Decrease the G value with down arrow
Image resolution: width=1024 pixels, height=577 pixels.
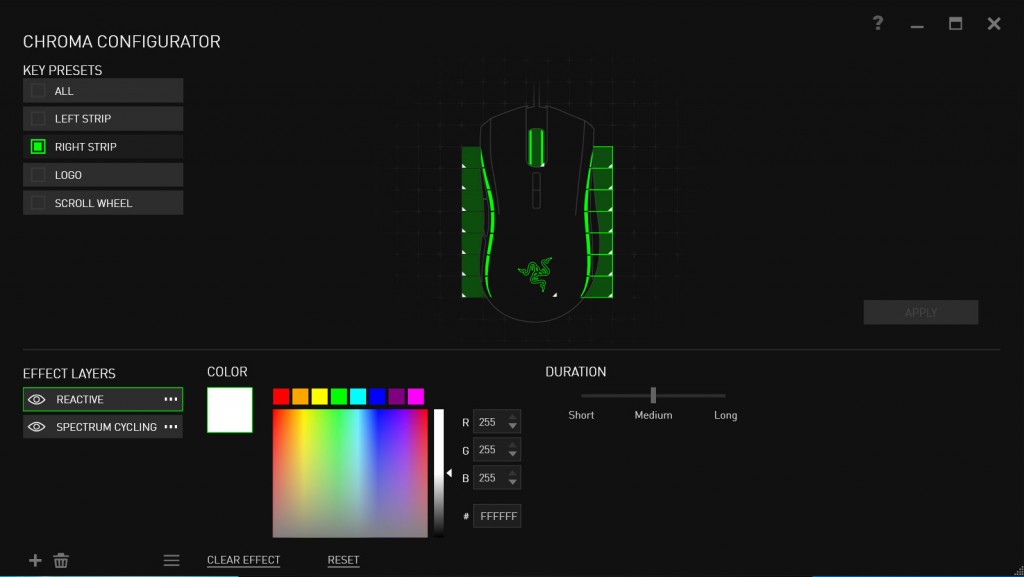513,454
